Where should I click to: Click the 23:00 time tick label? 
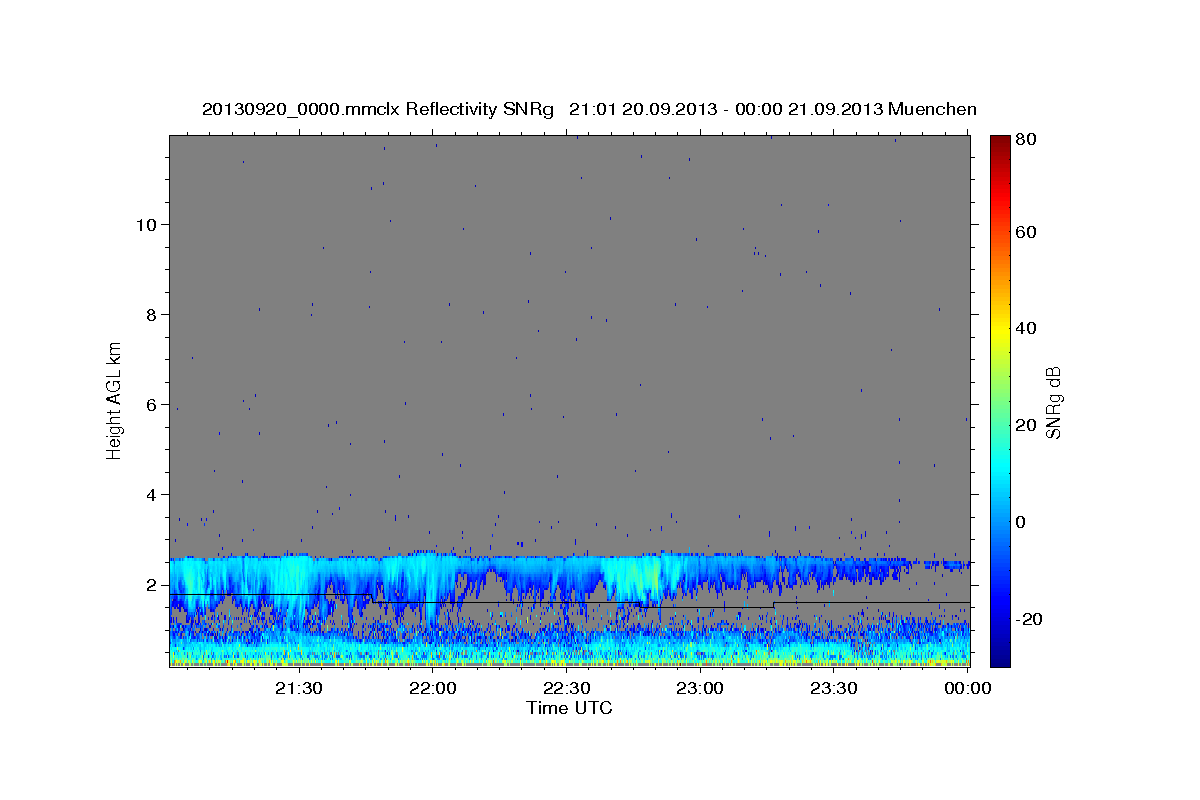[700, 688]
